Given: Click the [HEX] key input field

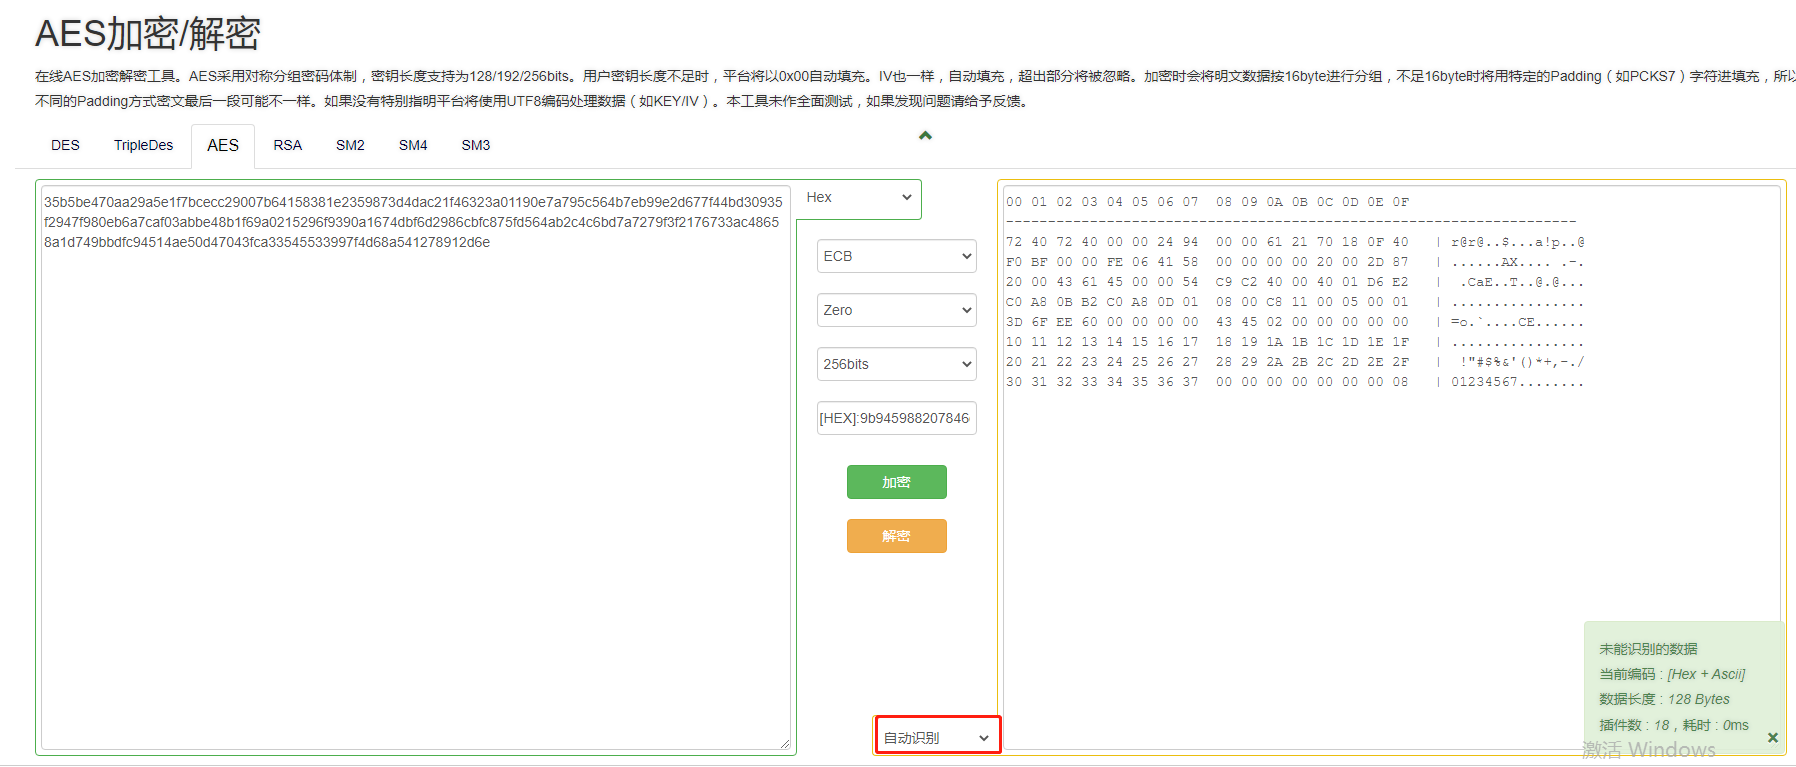Looking at the screenshot, I should point(897,418).
